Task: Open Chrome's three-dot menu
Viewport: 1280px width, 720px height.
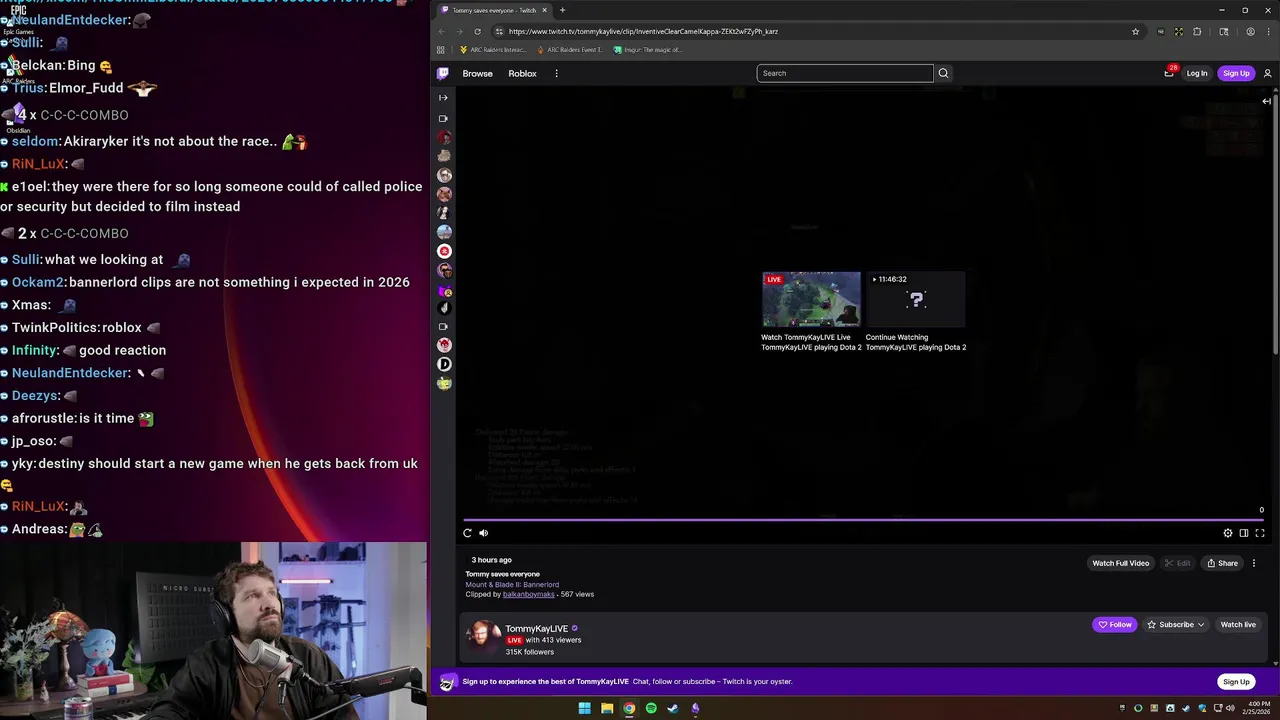Action: 1268,31
